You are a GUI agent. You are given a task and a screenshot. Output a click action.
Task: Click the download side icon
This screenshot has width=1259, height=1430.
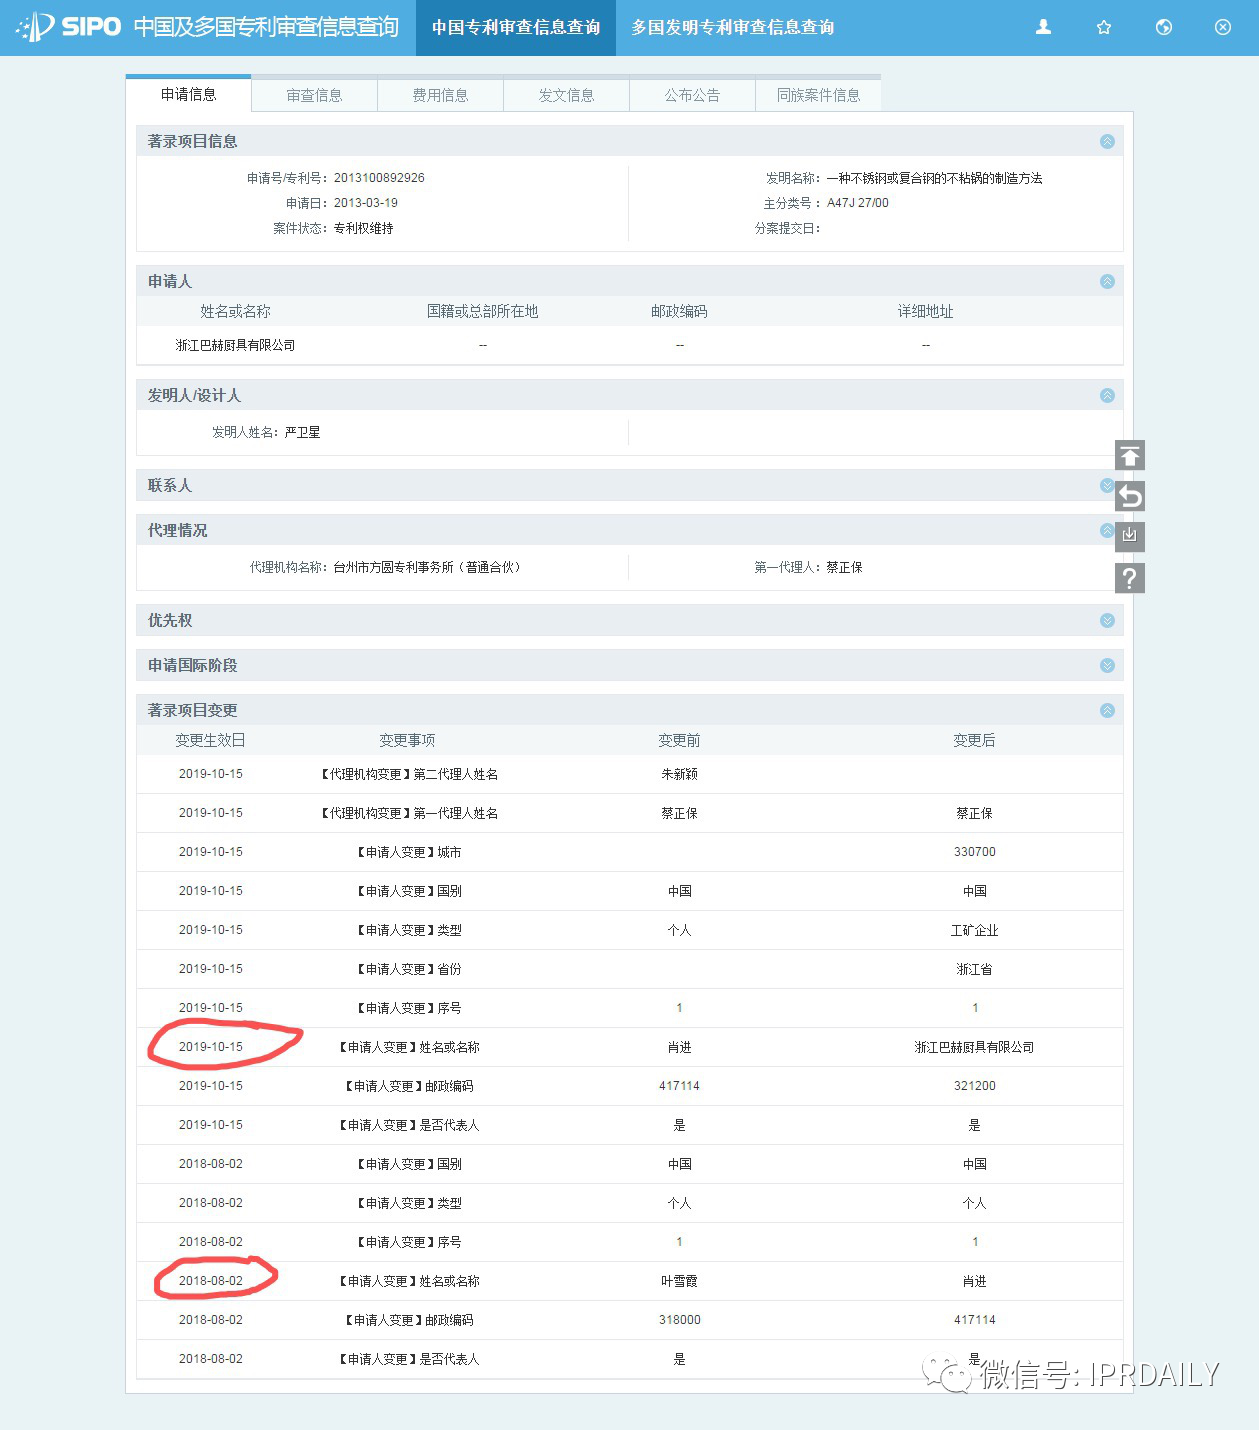point(1130,536)
